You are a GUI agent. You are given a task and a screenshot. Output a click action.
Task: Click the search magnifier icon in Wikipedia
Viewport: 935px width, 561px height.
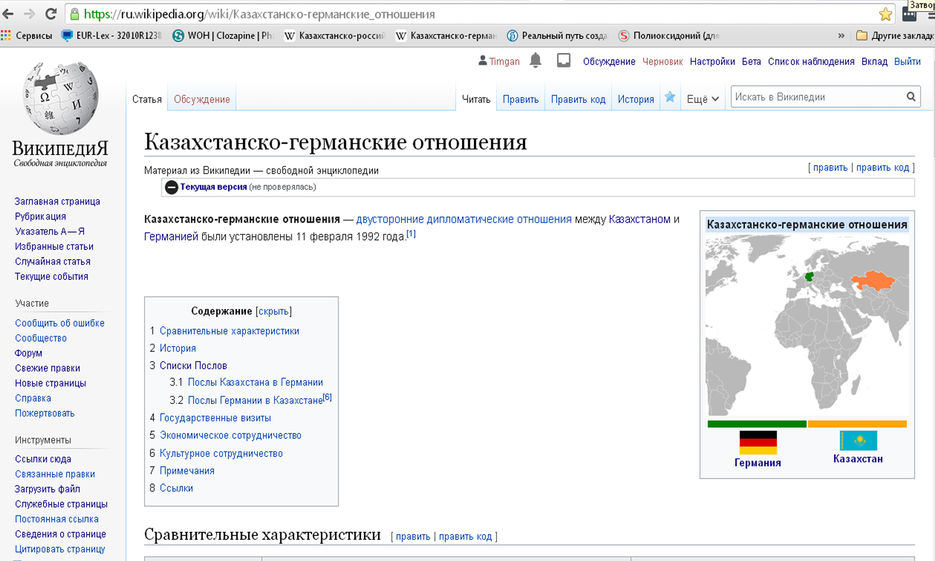point(911,98)
